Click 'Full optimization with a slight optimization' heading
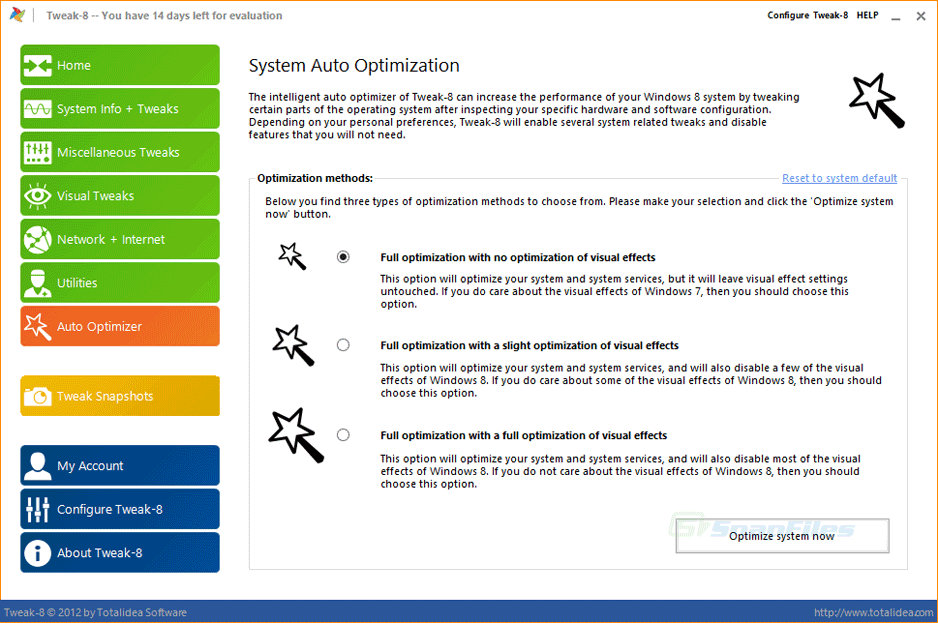The image size is (938, 623). click(529, 345)
